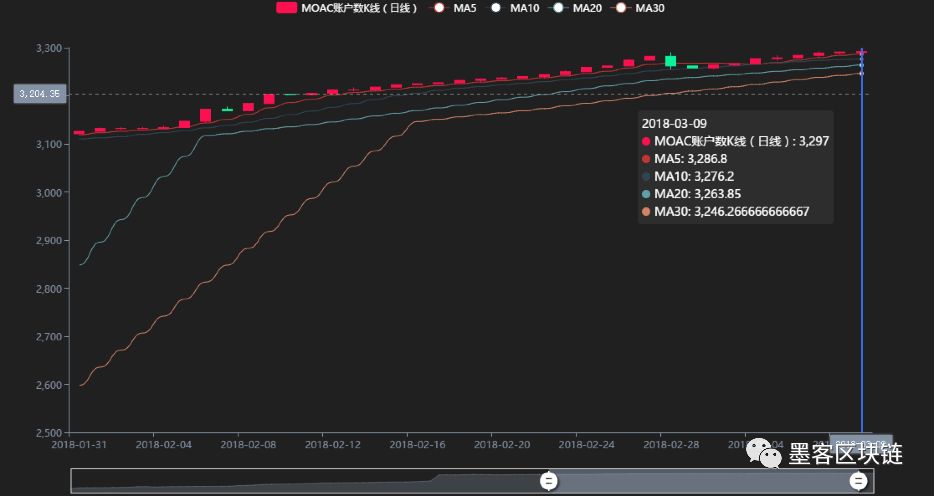The height and width of the screenshot is (496, 934).
Task: Click the 墨客区块链 watermark text
Action: (846, 454)
